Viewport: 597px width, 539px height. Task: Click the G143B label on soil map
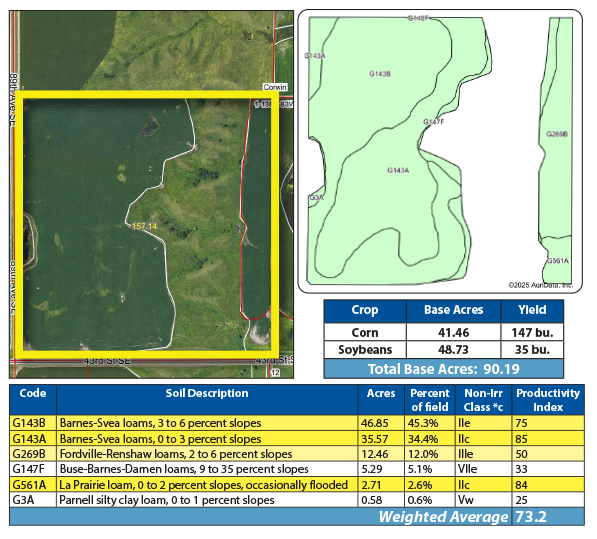coord(380,74)
